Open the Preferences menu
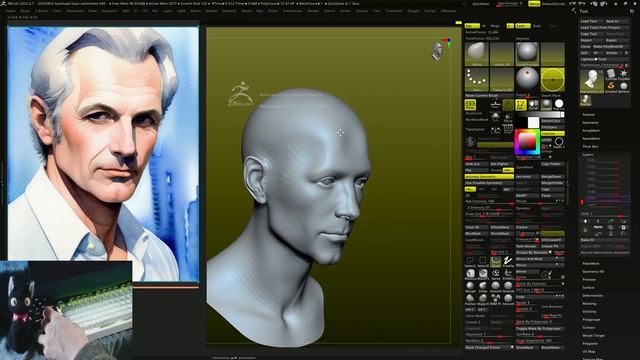 pos(293,11)
